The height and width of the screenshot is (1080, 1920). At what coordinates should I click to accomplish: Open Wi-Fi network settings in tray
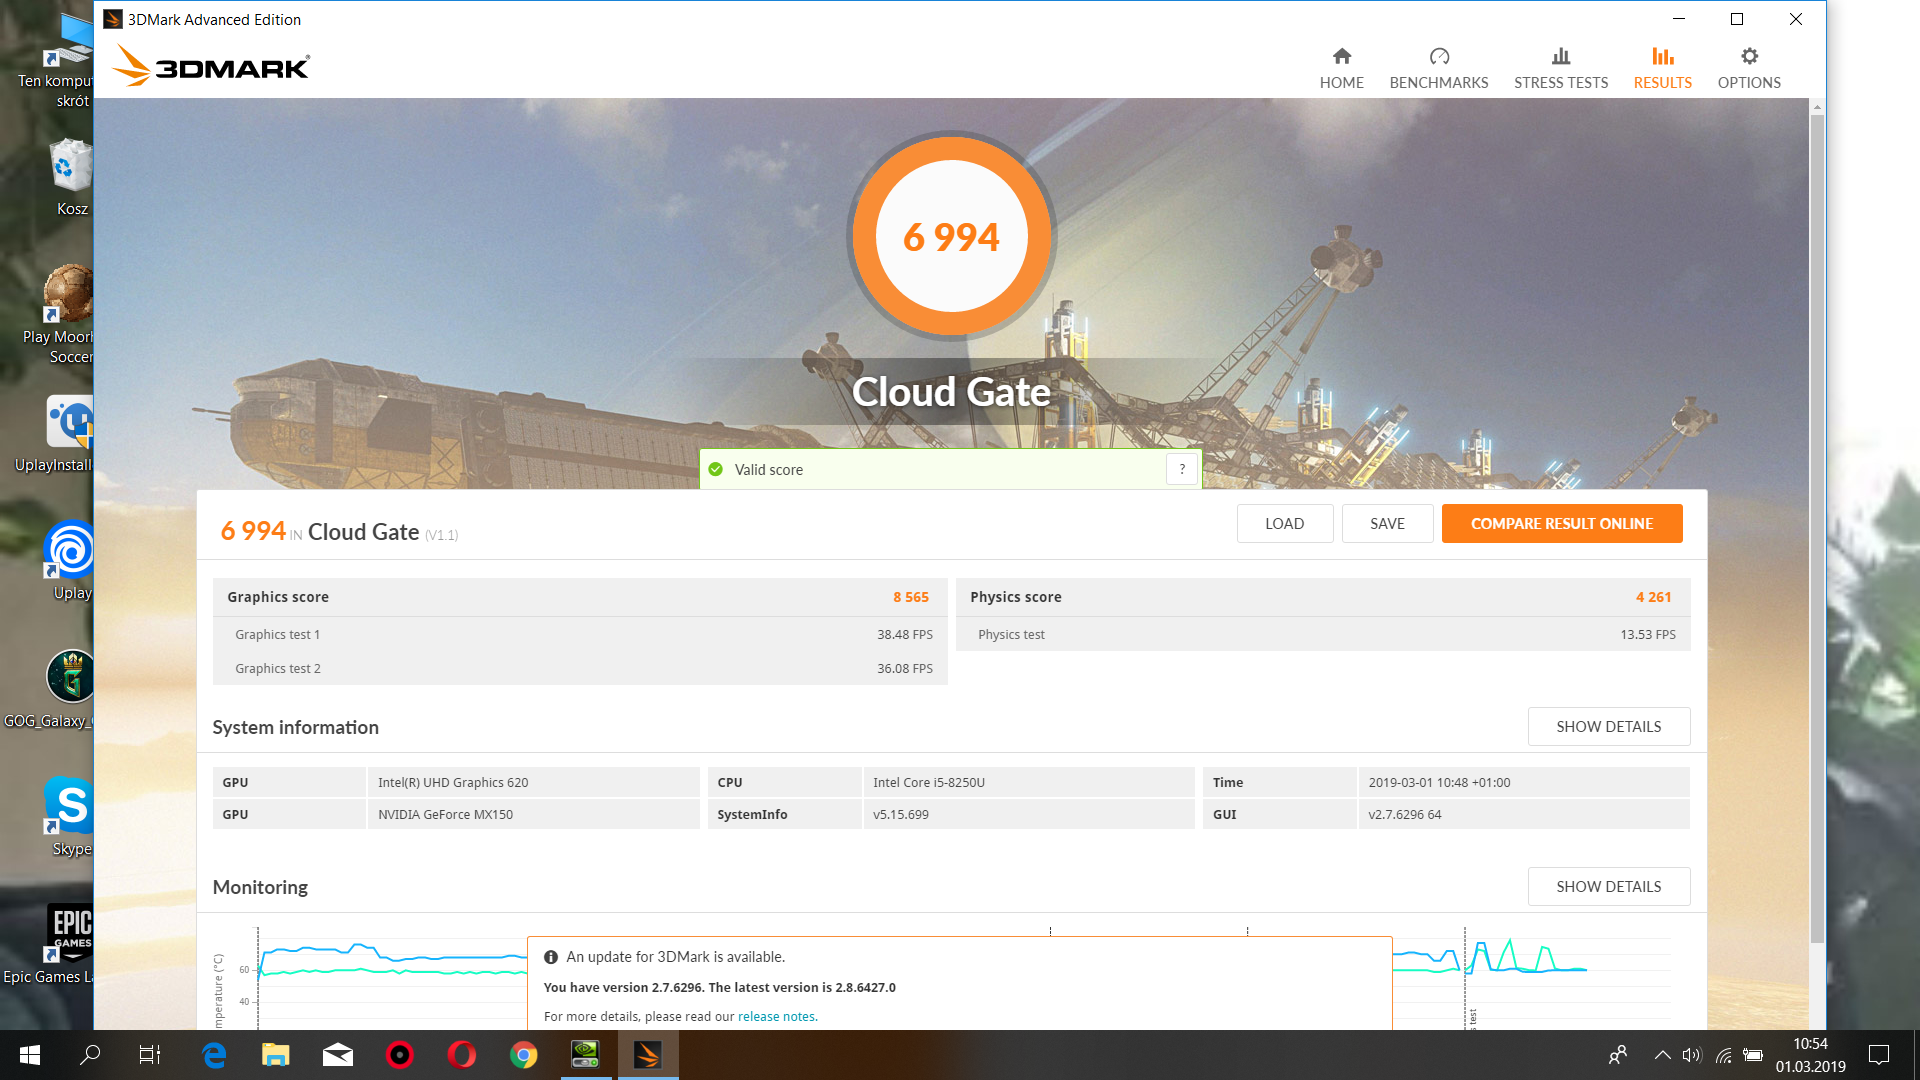pos(1723,1055)
